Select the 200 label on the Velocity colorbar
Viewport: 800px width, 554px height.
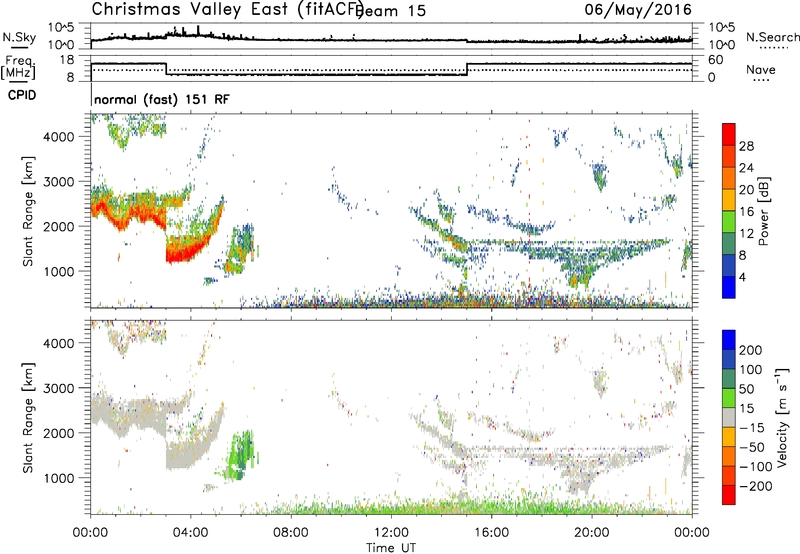(751, 350)
